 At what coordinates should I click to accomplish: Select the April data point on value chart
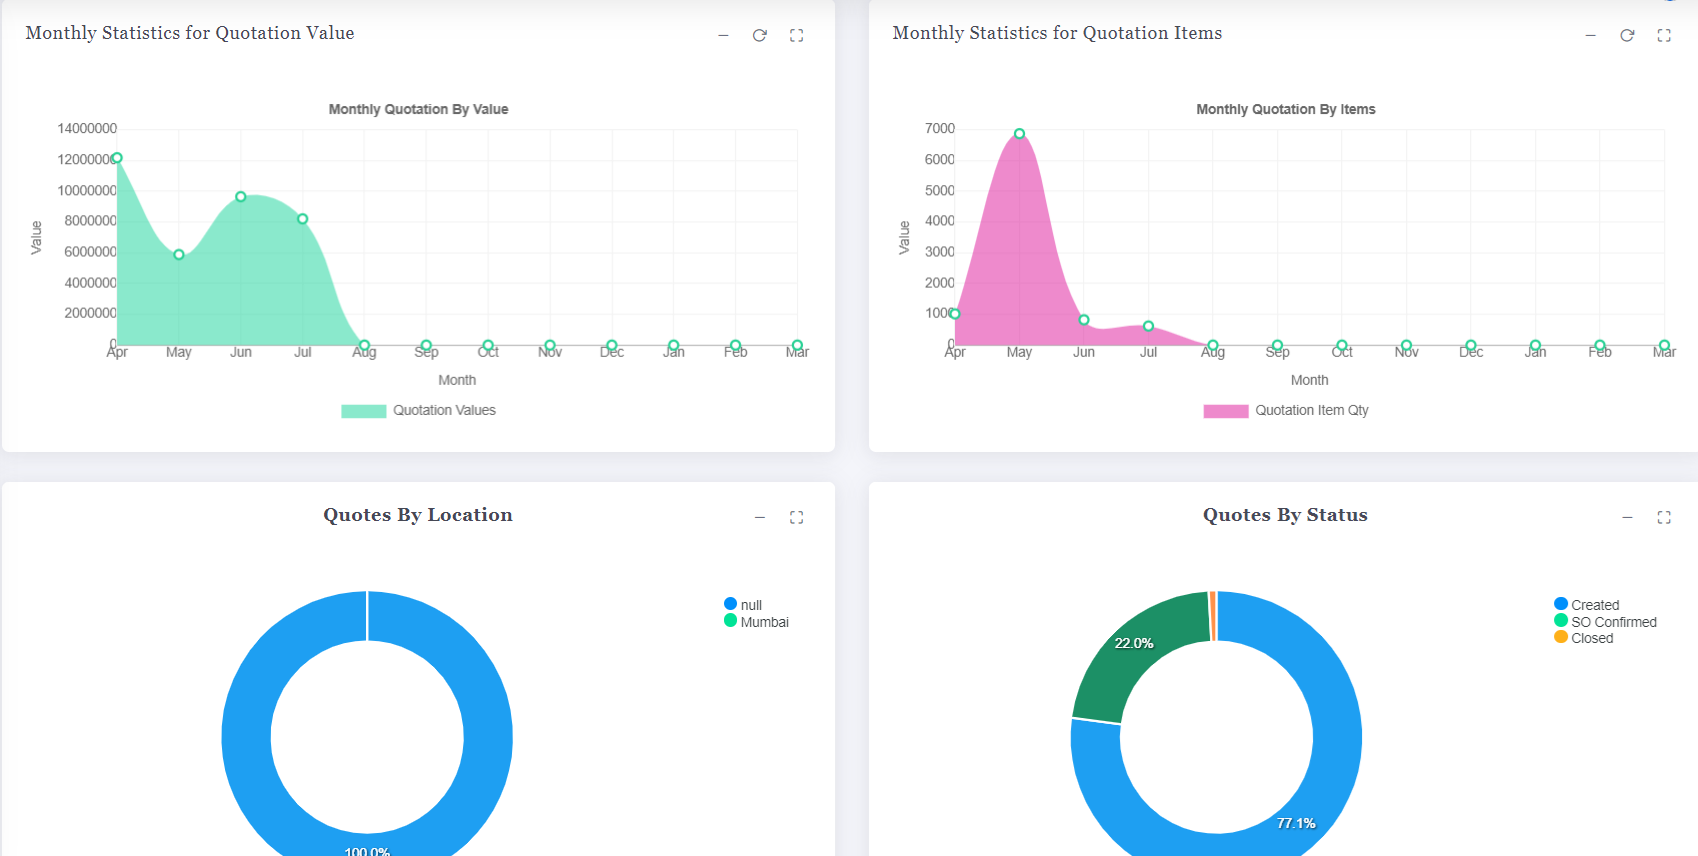117,158
